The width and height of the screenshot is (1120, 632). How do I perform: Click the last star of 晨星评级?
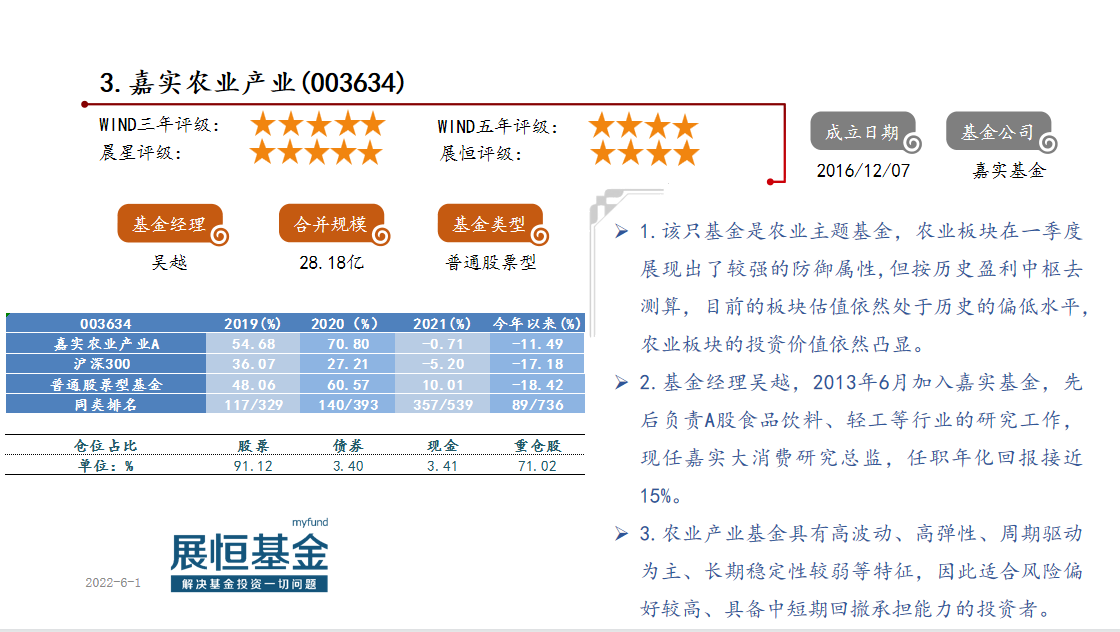[370, 153]
